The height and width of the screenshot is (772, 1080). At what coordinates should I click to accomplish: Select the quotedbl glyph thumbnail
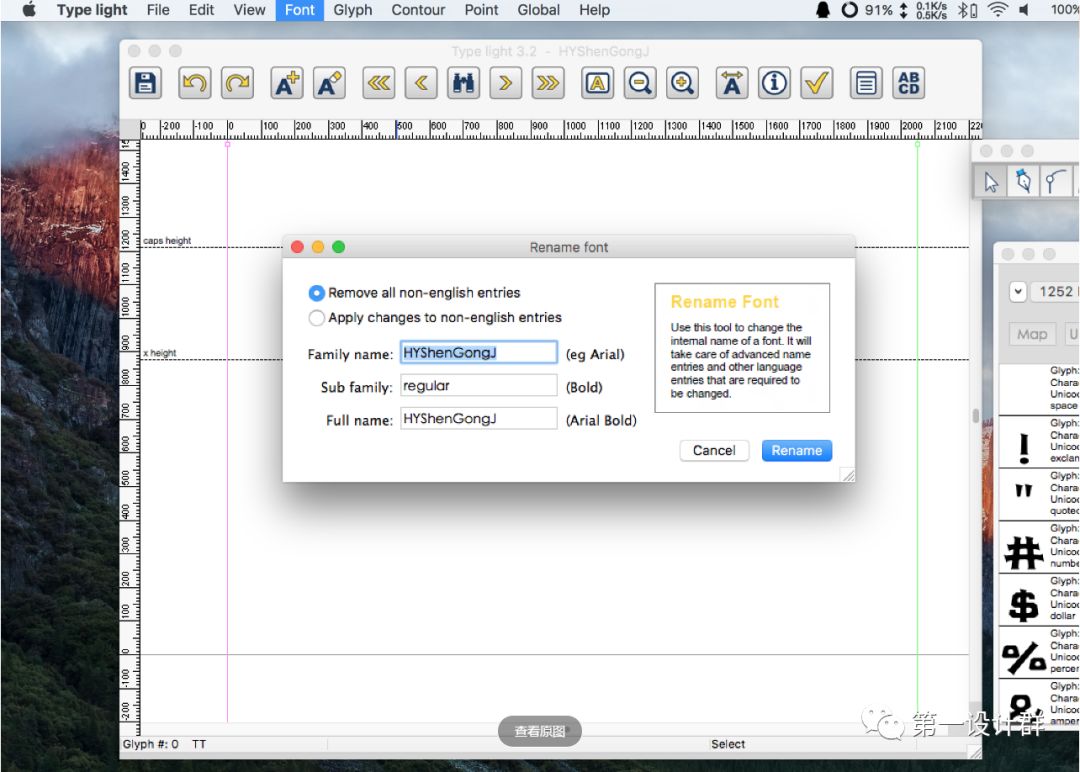[1024, 492]
